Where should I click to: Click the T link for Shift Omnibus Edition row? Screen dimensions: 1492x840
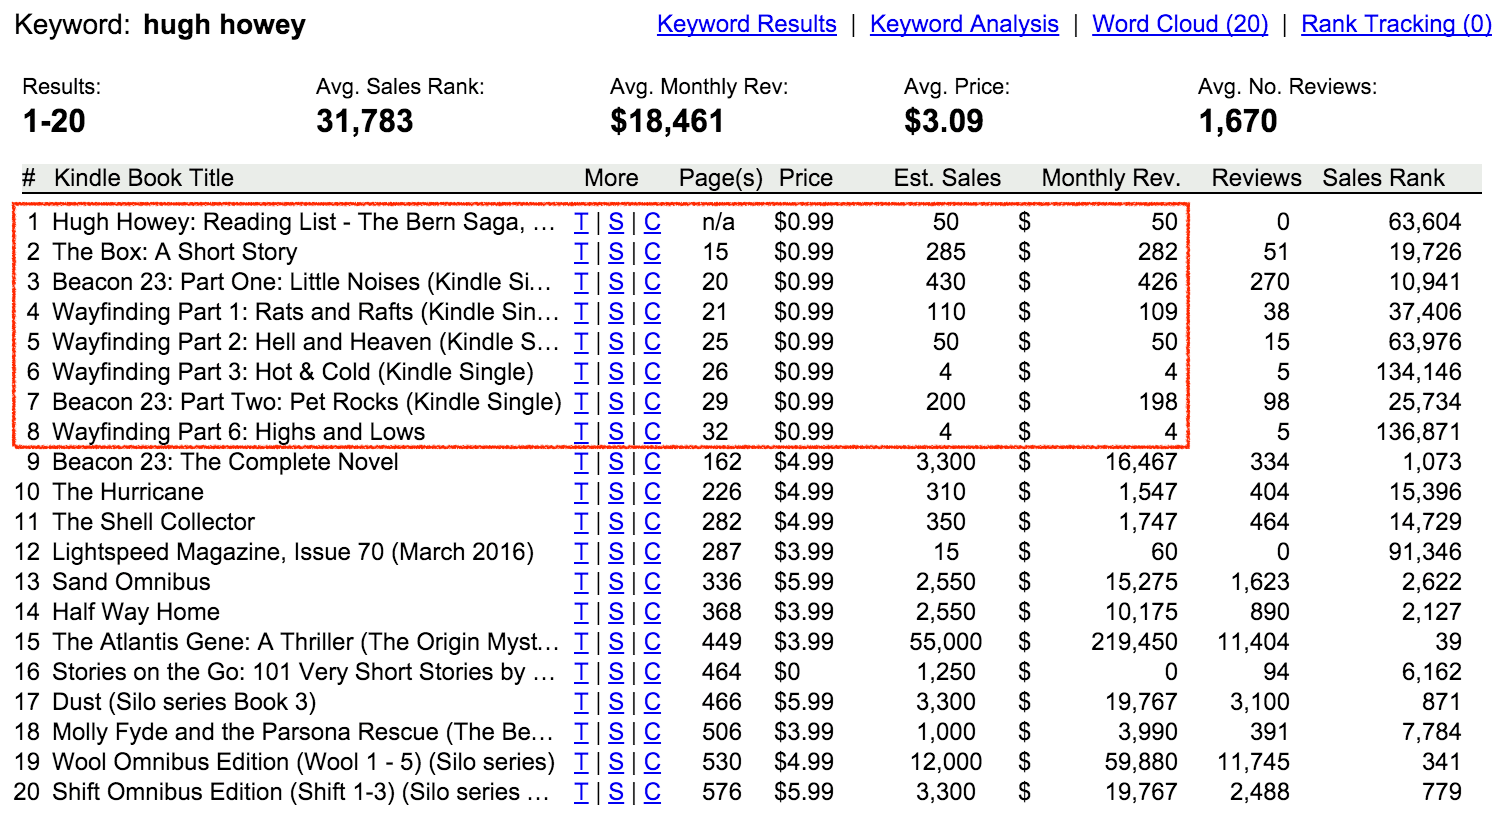tap(581, 792)
